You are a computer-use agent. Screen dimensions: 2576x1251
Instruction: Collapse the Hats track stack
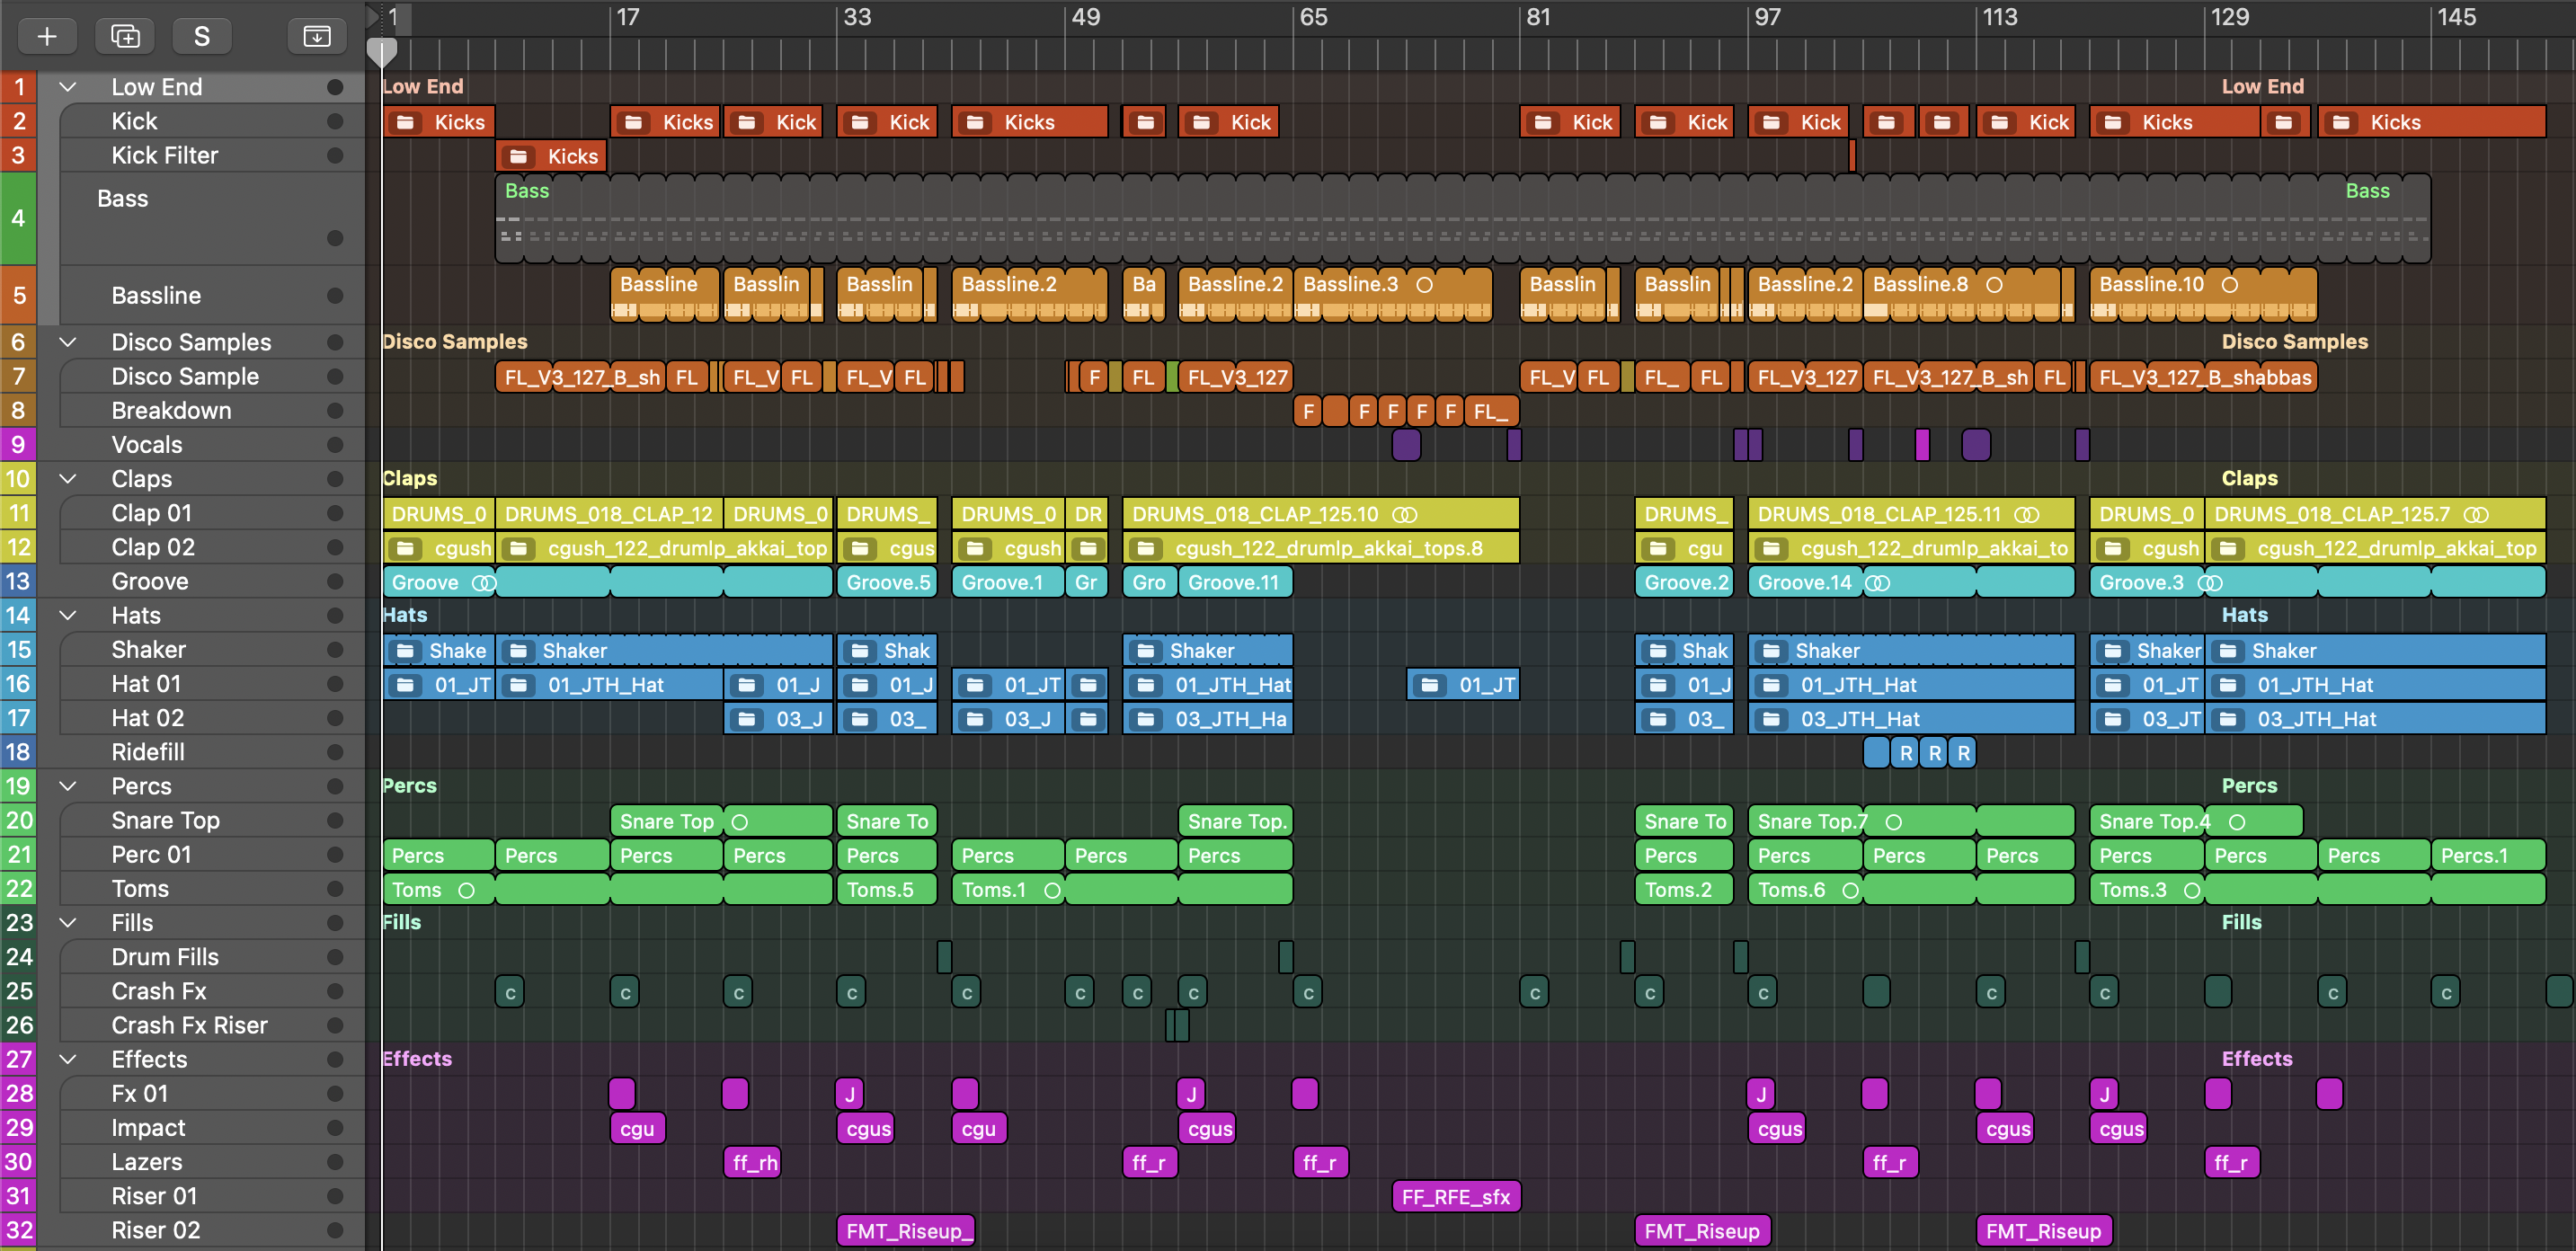[x=68, y=616]
